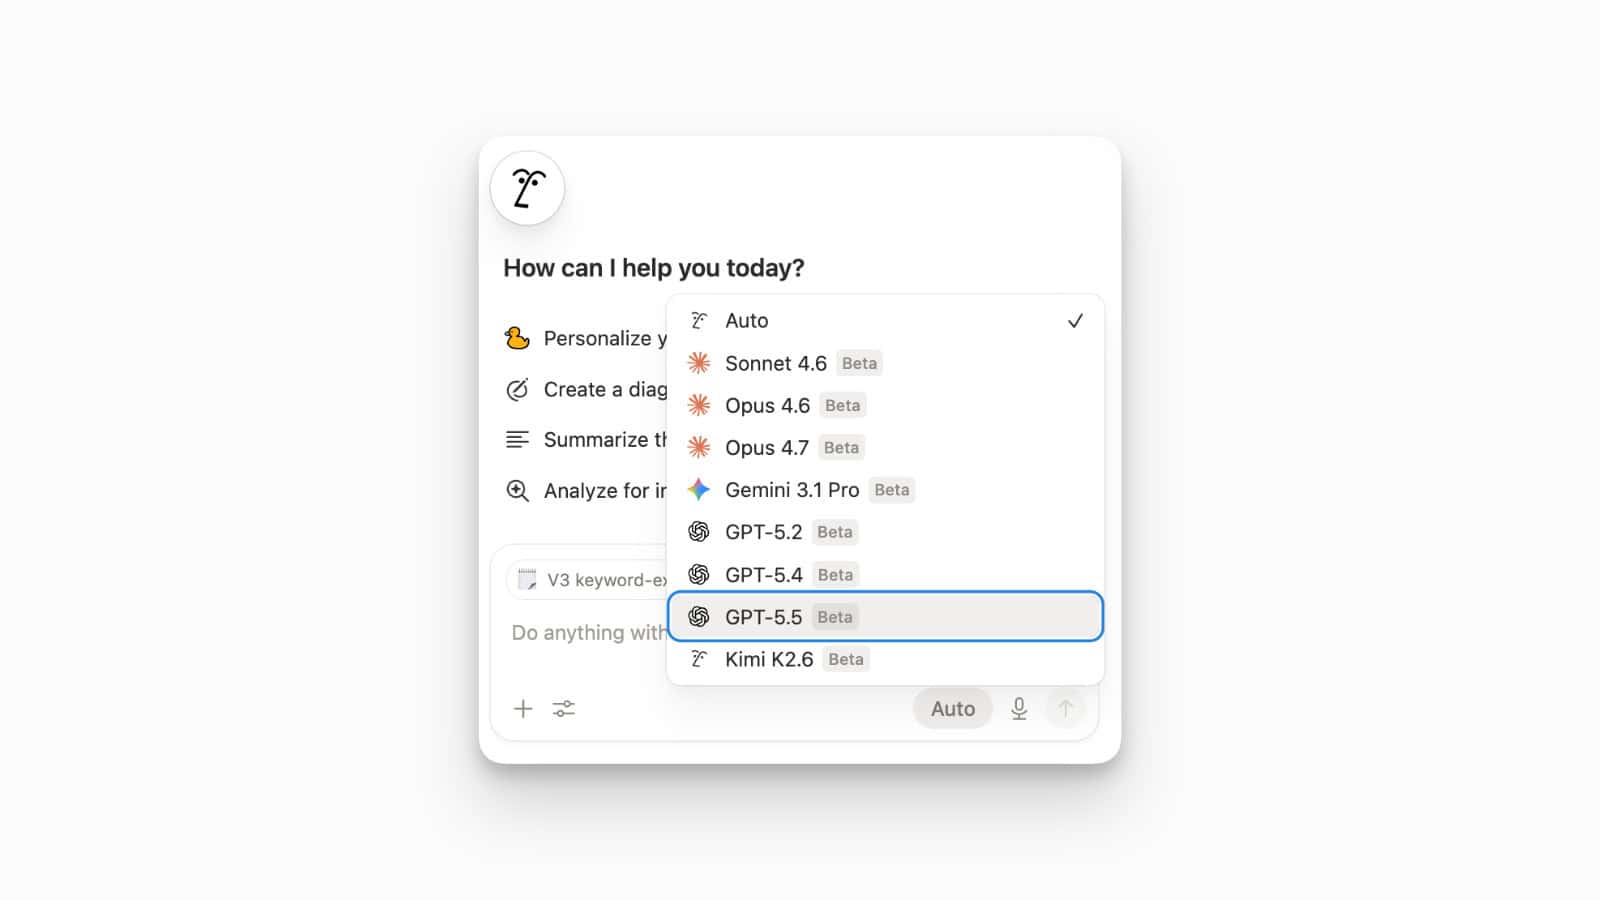Viewport: 1600px width, 900px height.
Task: Click the plus icon to attach files
Action: pyautogui.click(x=523, y=709)
